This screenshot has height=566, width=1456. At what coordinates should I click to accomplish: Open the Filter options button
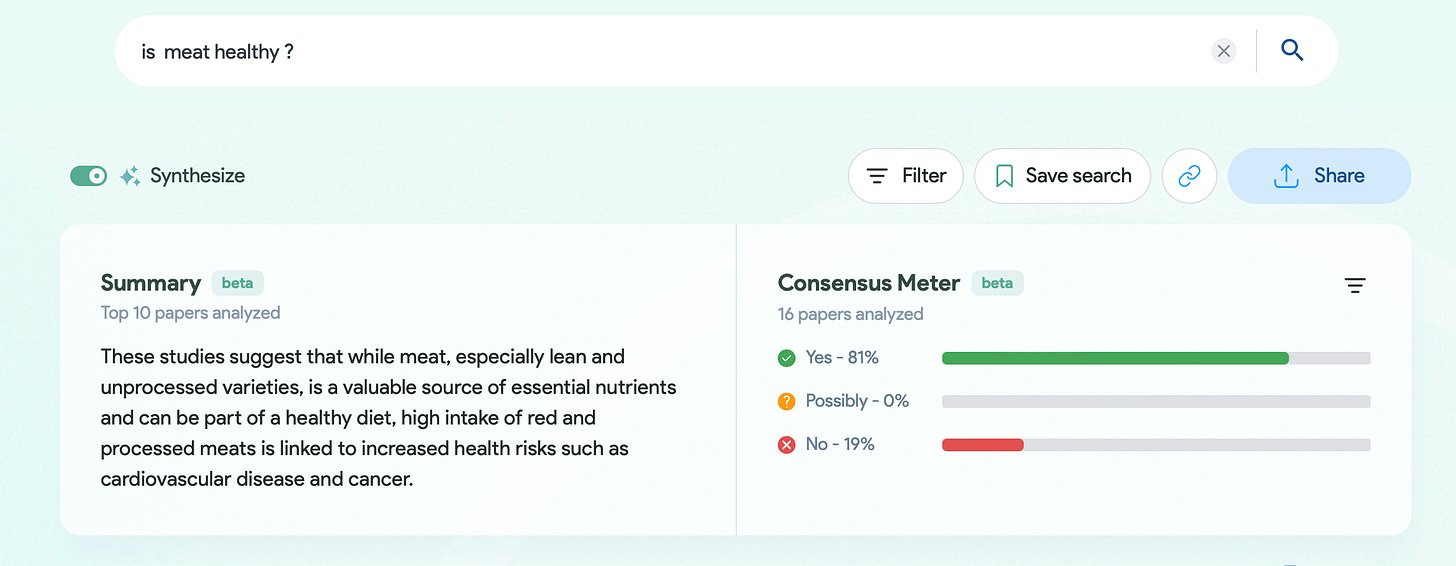(905, 176)
